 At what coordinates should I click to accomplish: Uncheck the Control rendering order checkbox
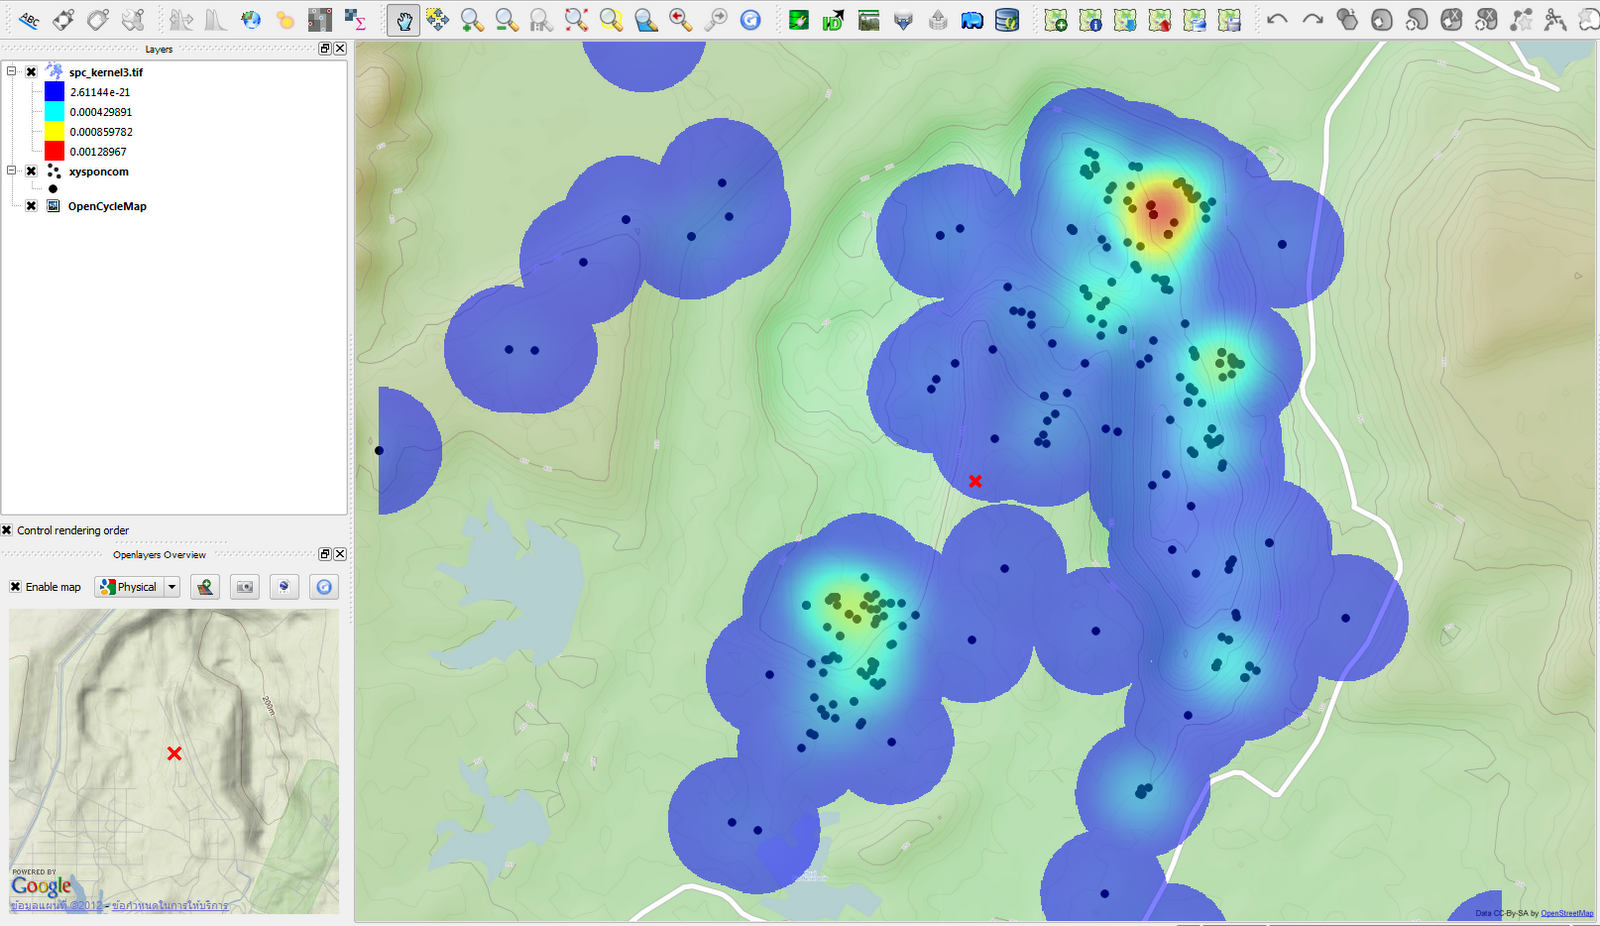point(8,530)
